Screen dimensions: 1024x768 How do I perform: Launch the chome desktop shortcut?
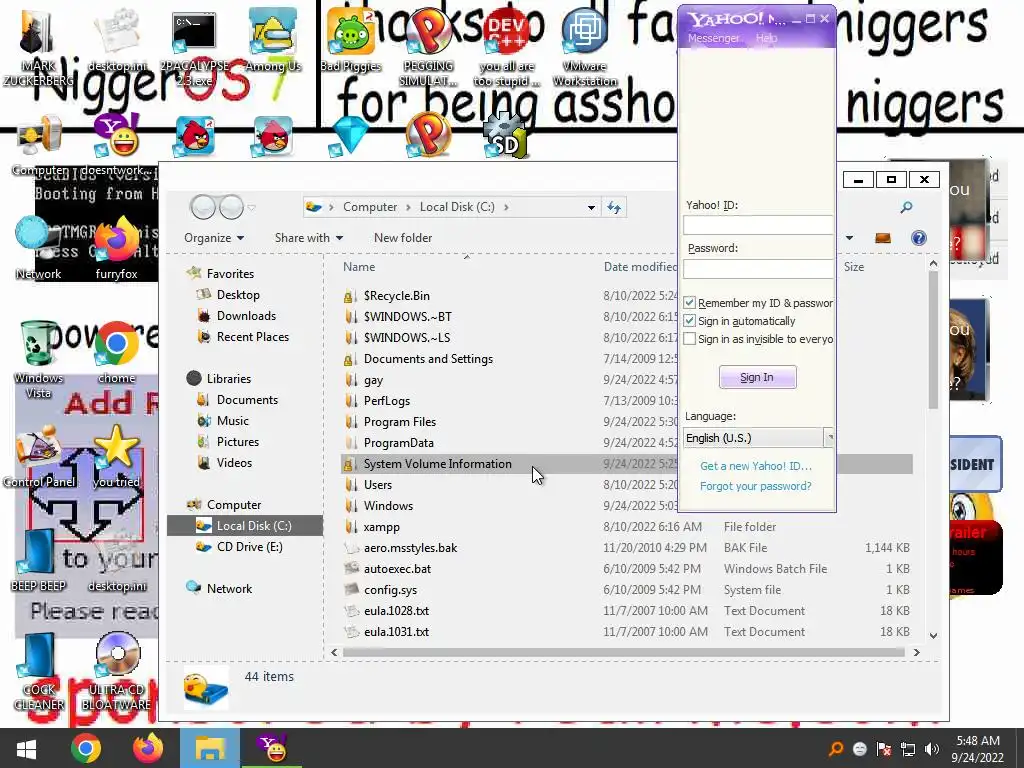pos(117,353)
